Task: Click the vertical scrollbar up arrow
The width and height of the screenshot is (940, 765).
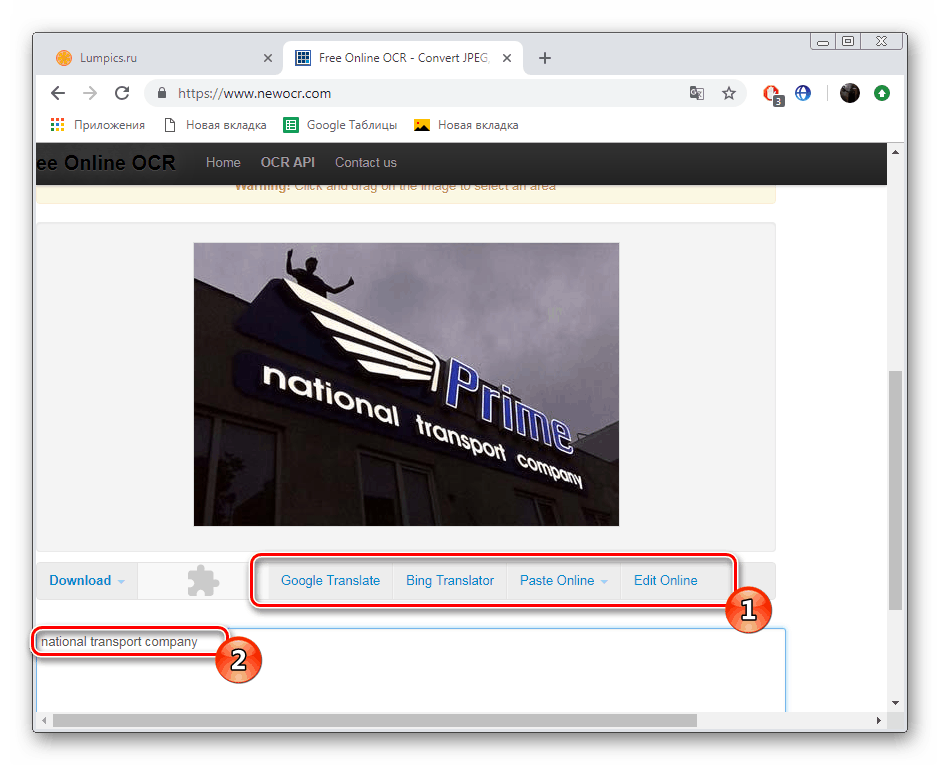Action: 895,152
